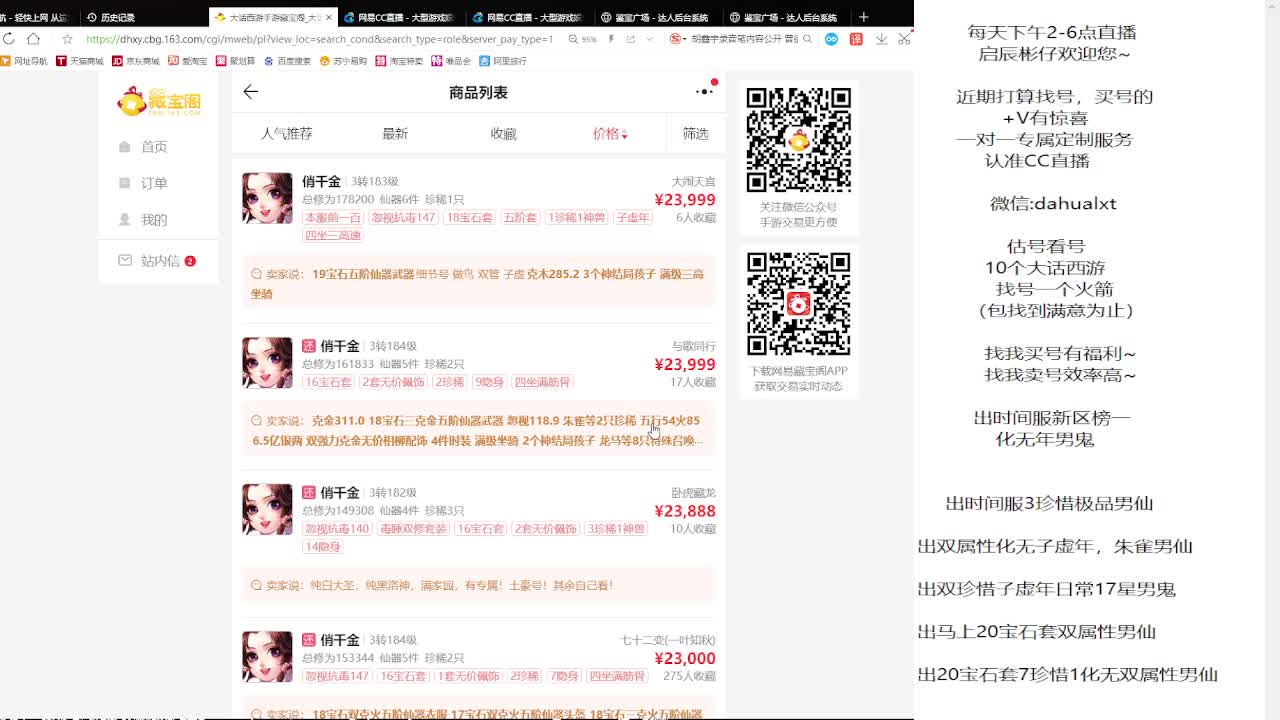The height and width of the screenshot is (720, 1280).
Task: Click the Sogou search box in toolbar
Action: click(x=740, y=39)
